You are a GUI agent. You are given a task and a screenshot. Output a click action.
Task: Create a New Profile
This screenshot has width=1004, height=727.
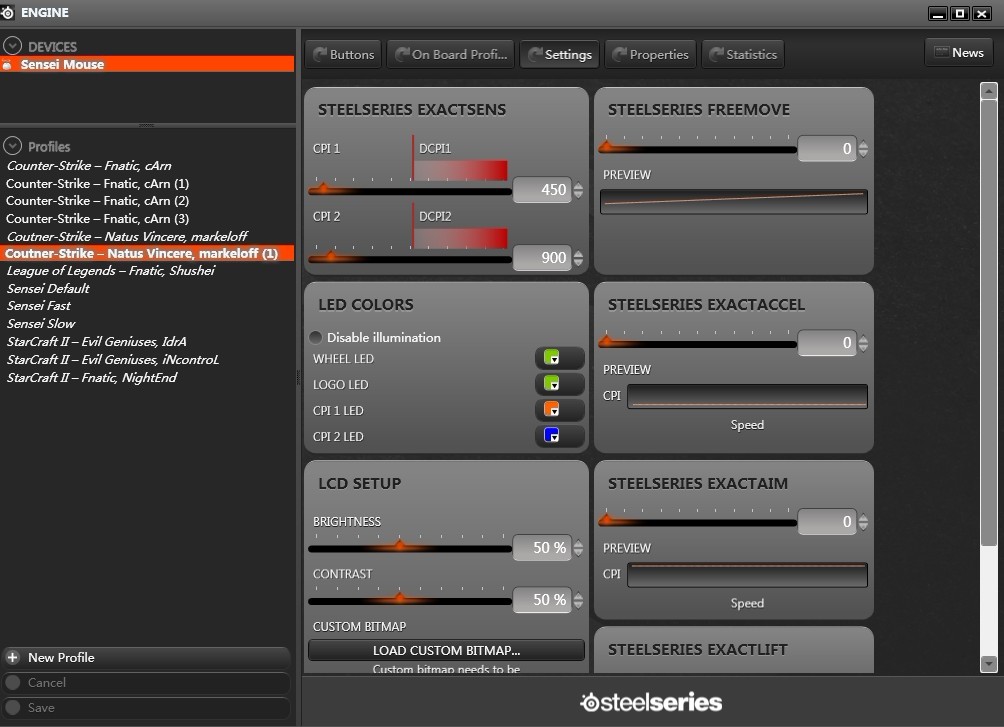(147, 658)
